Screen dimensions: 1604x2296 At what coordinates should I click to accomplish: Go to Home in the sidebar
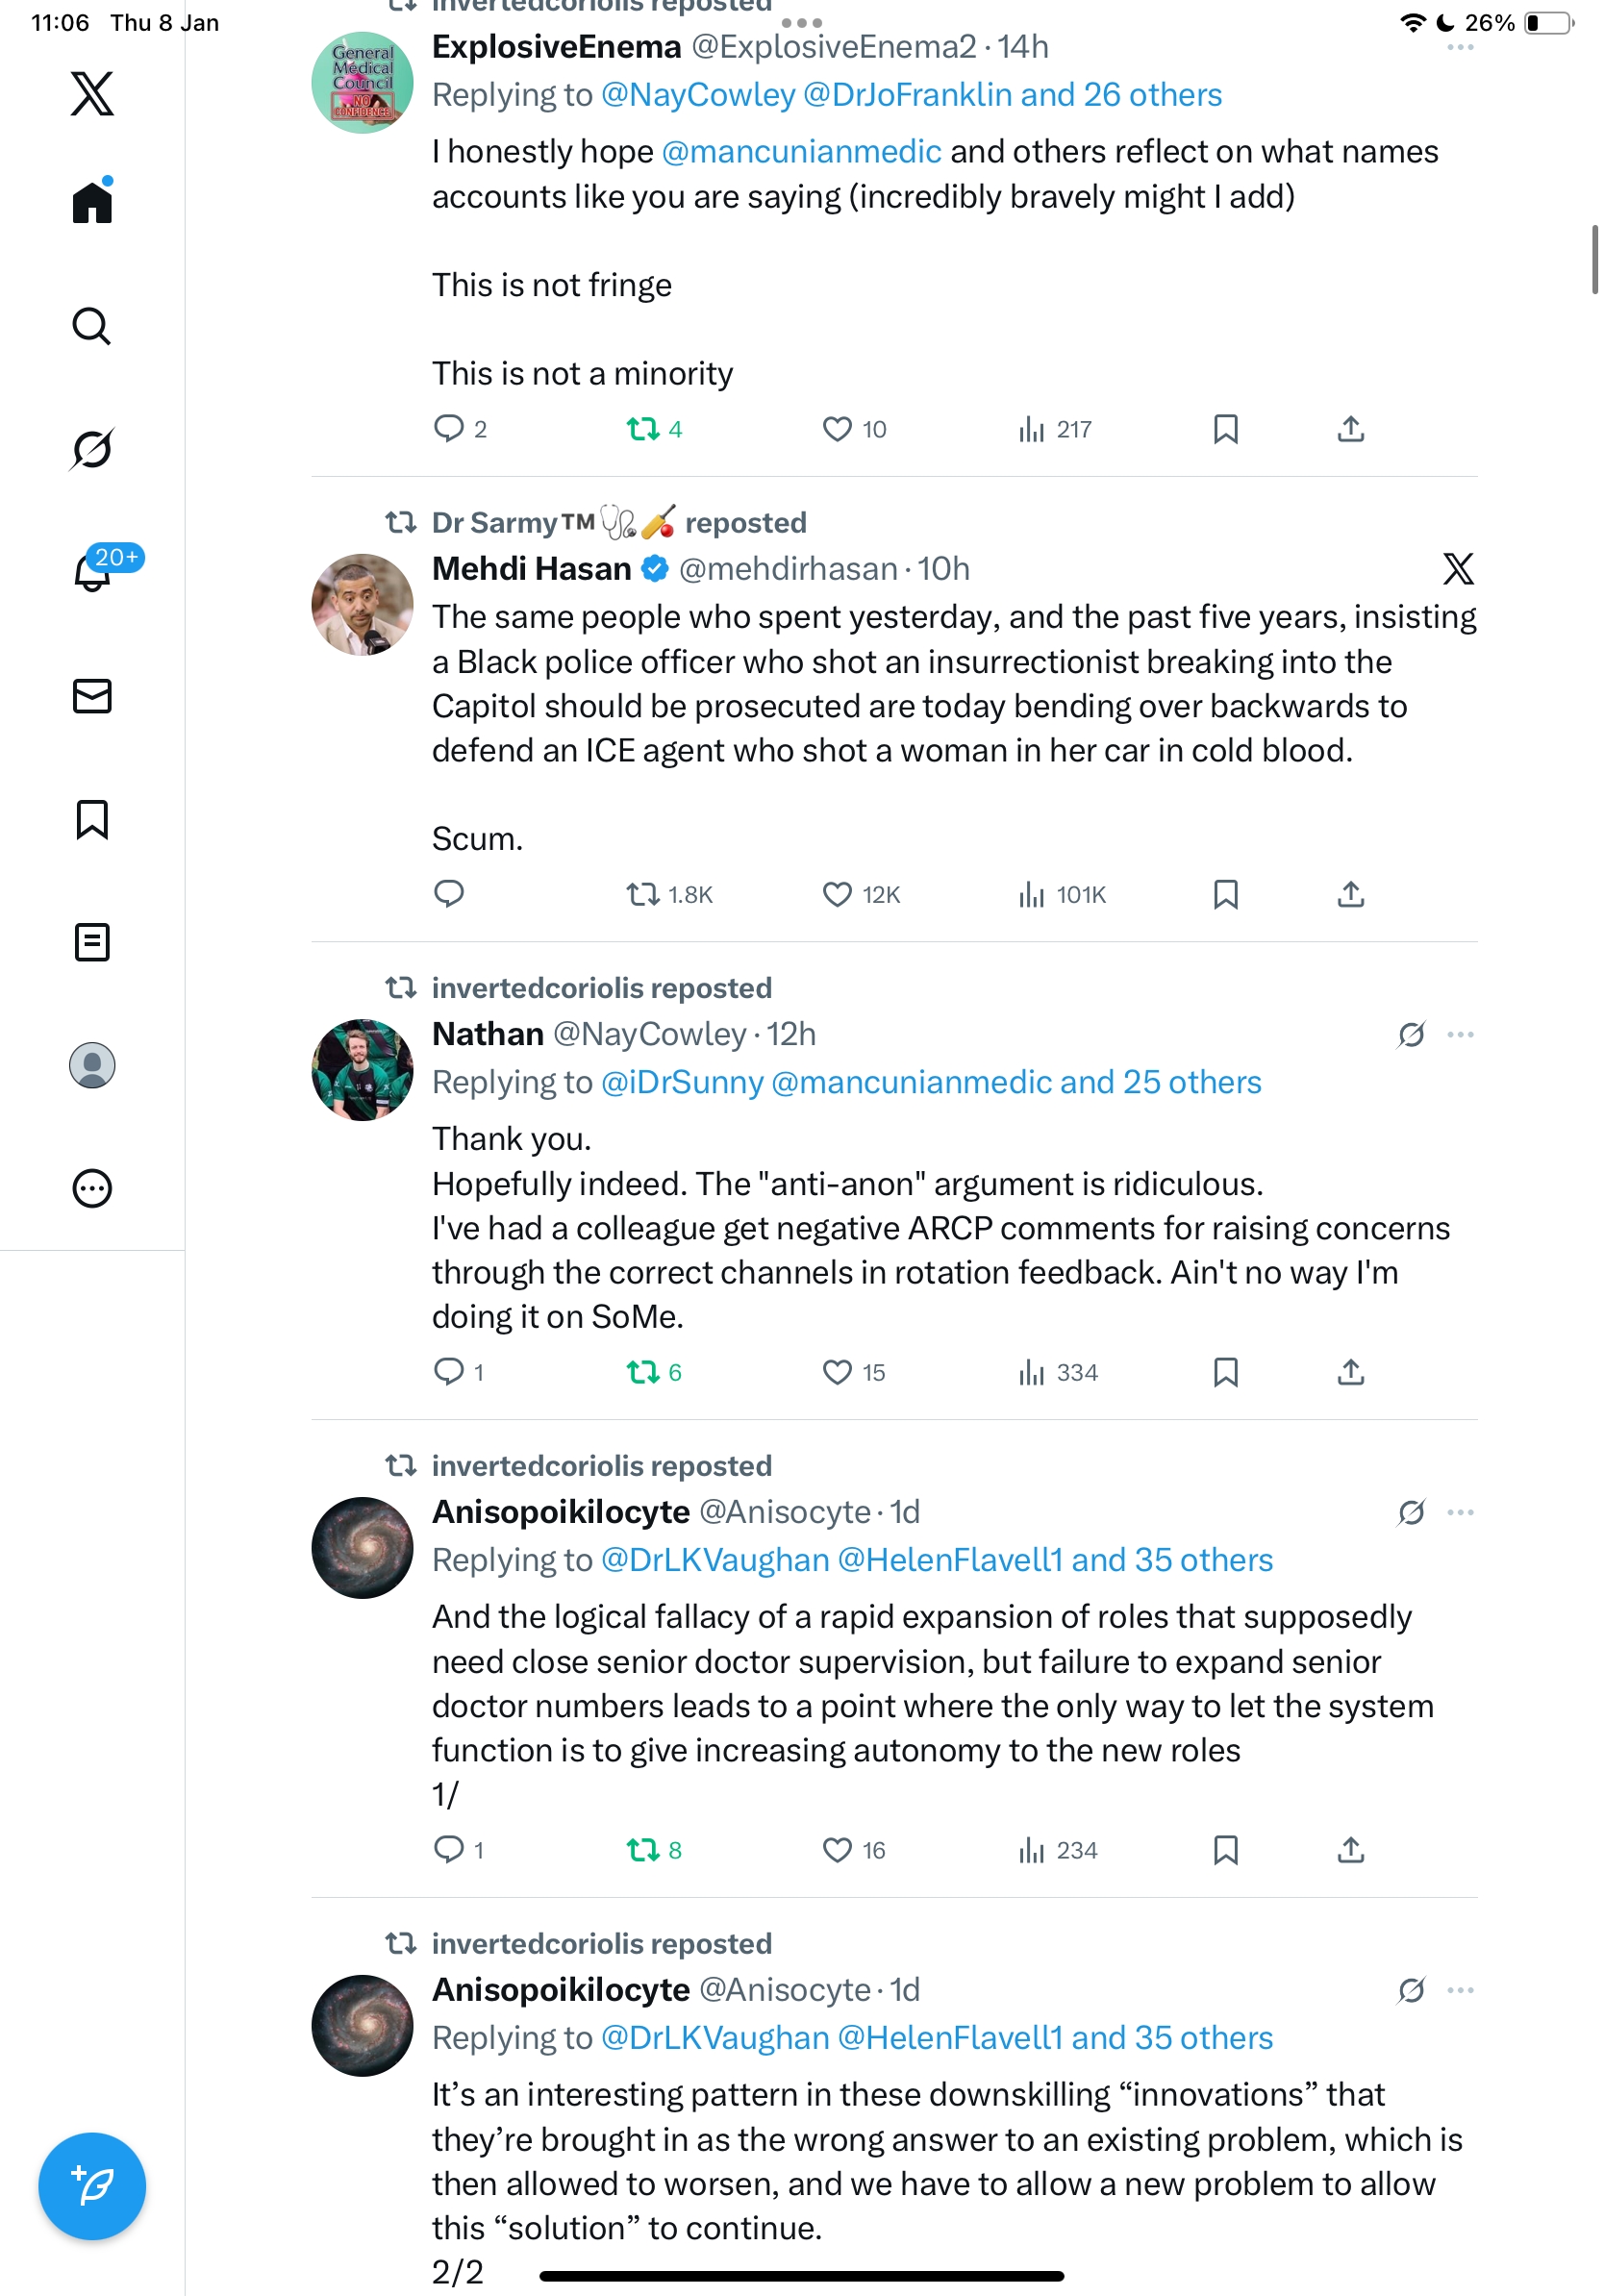[x=92, y=202]
